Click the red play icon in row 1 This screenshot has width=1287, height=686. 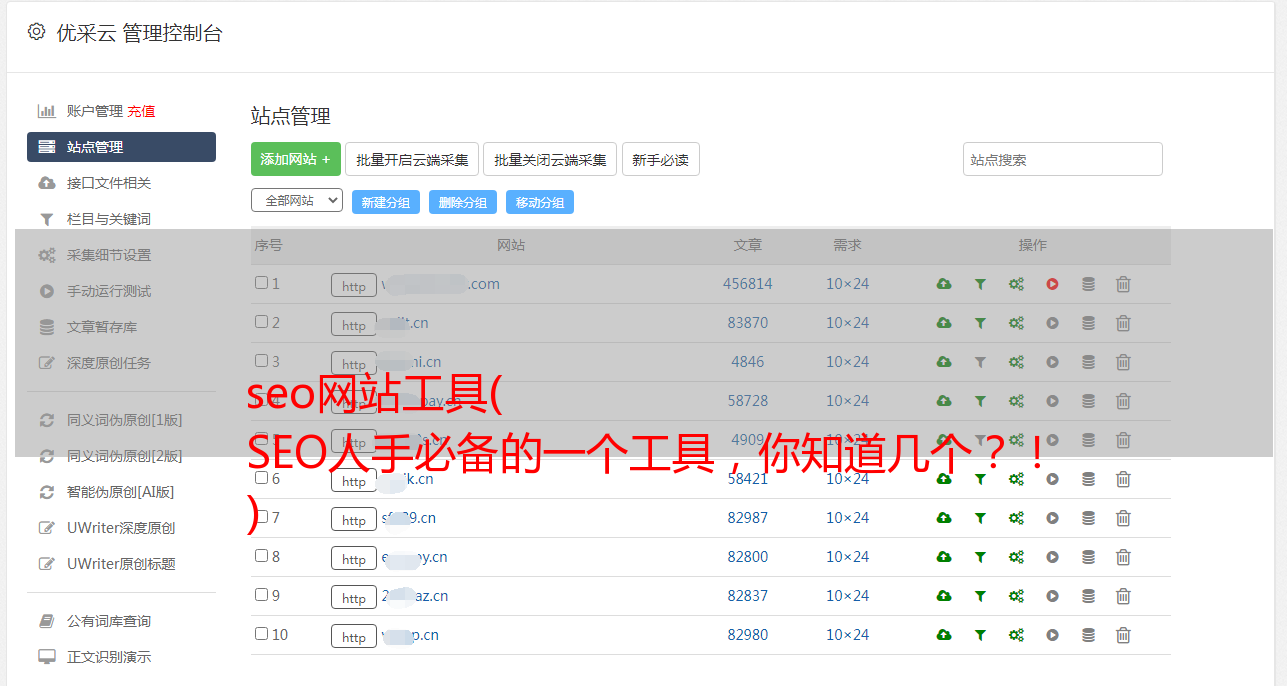[x=1052, y=284]
